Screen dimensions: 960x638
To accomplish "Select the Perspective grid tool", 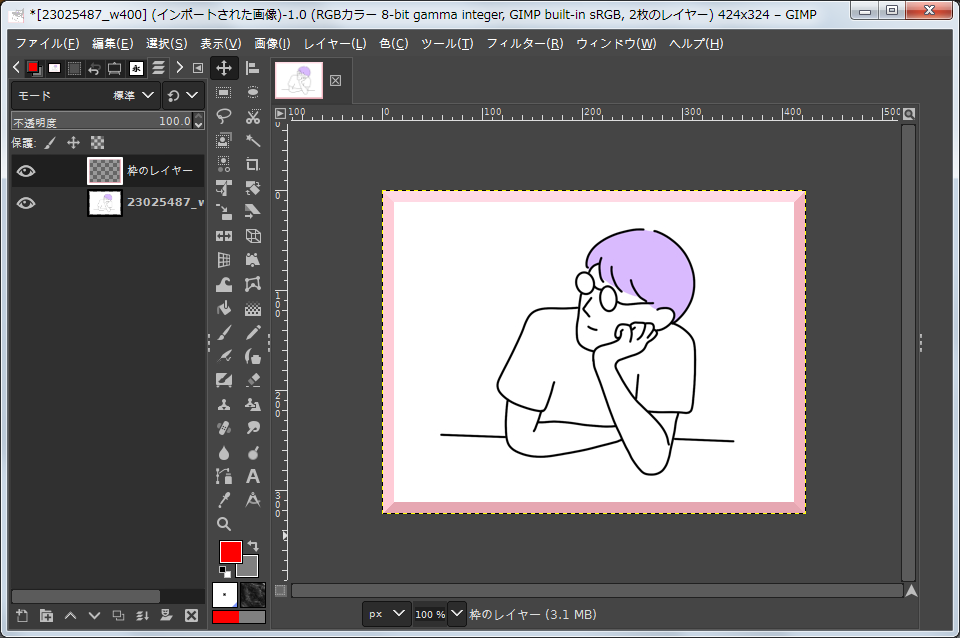I will point(224,260).
